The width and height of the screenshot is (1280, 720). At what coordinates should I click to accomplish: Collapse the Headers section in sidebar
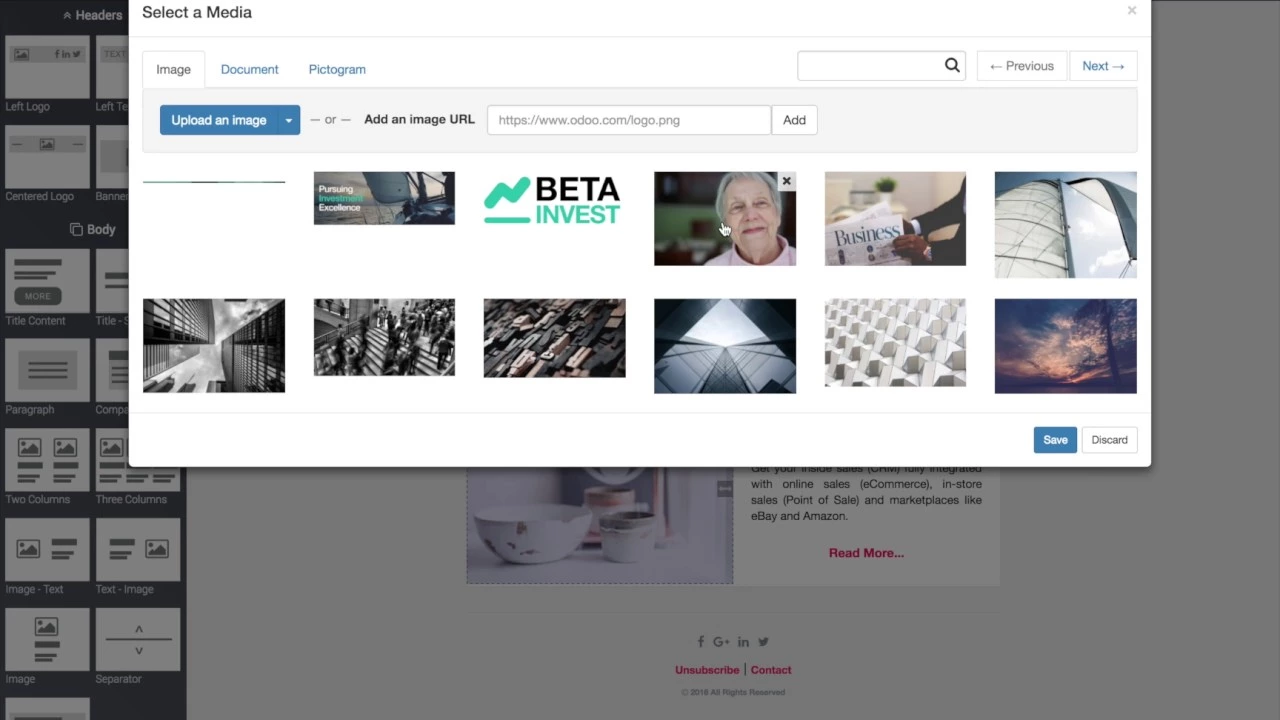[92, 15]
